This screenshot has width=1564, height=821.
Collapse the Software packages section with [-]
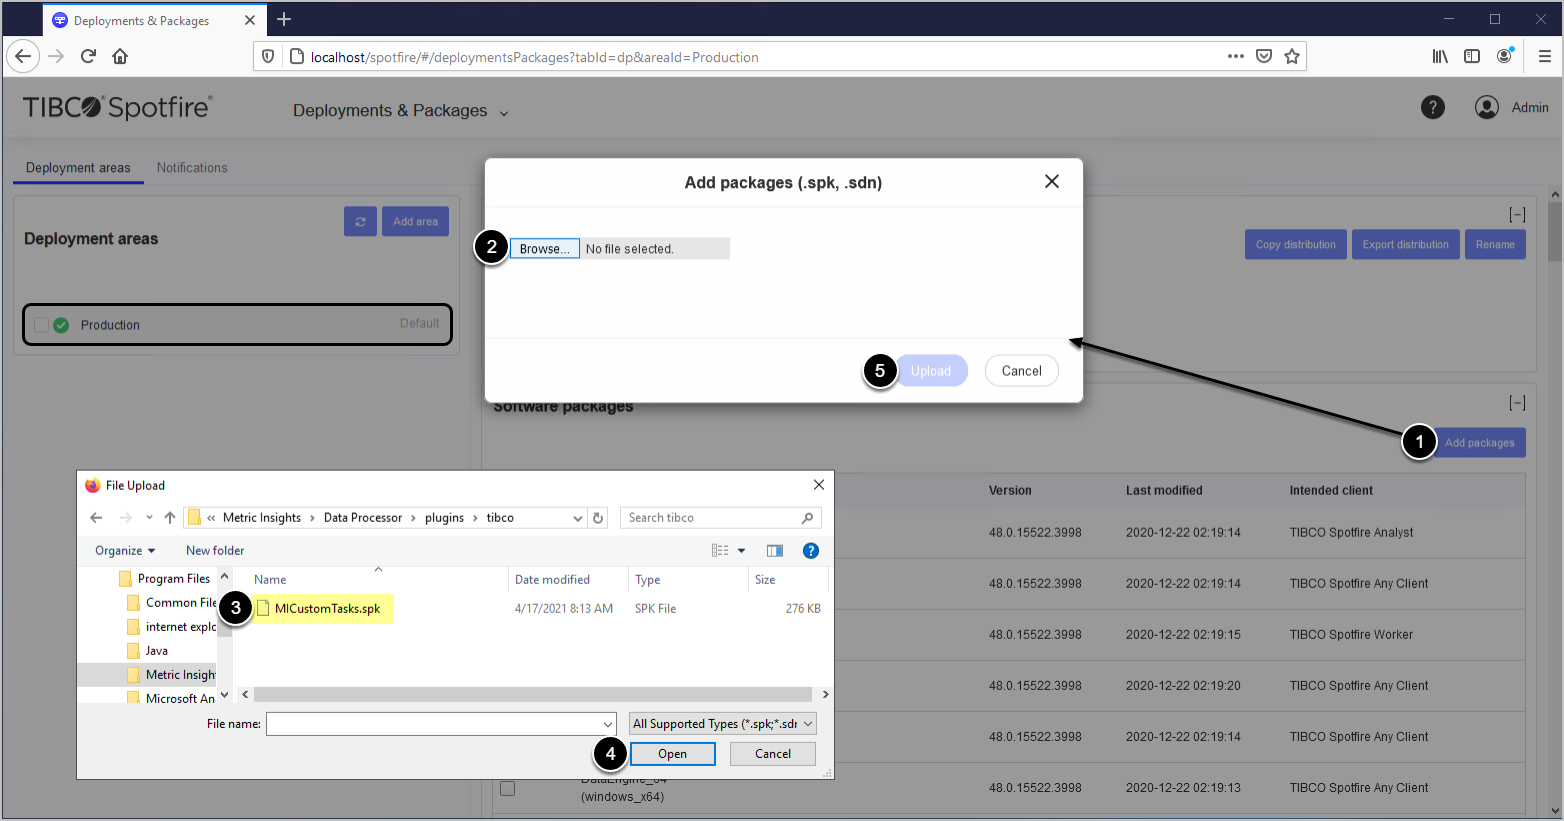[1517, 403]
